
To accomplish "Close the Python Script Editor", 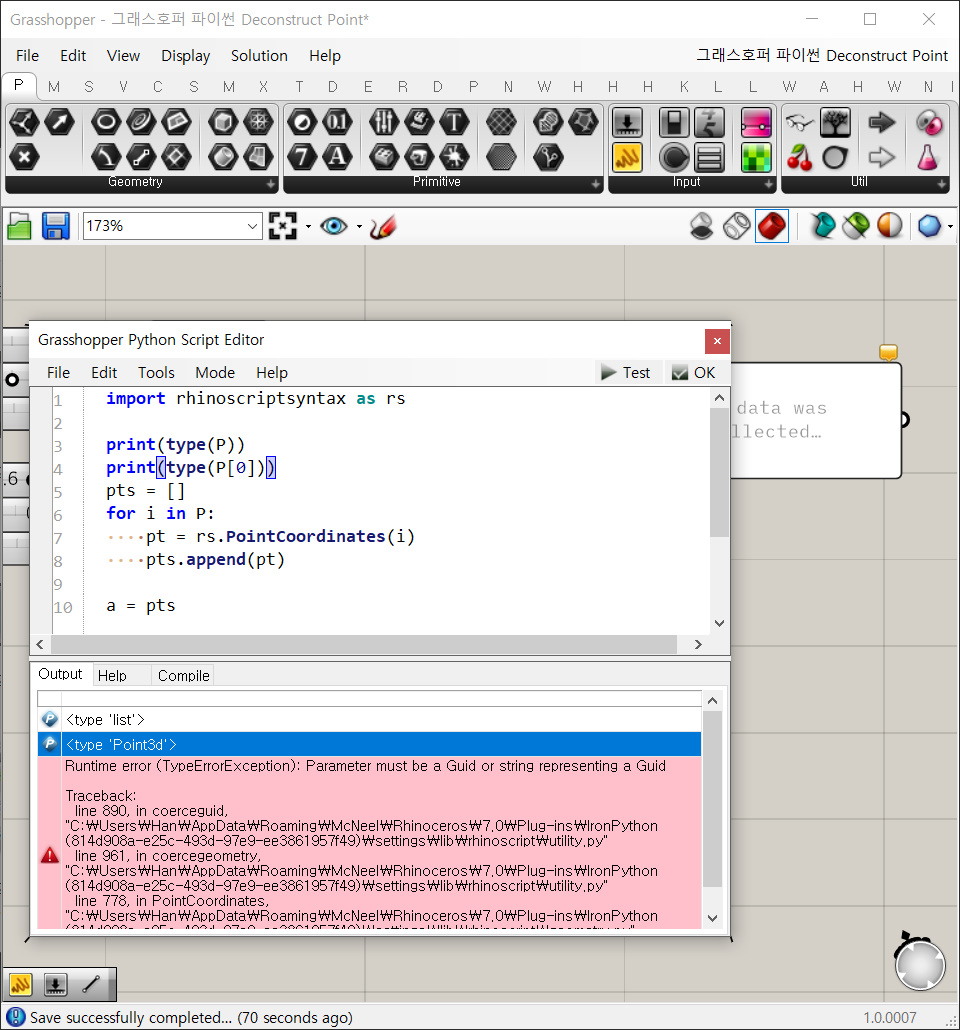I will (717, 341).
